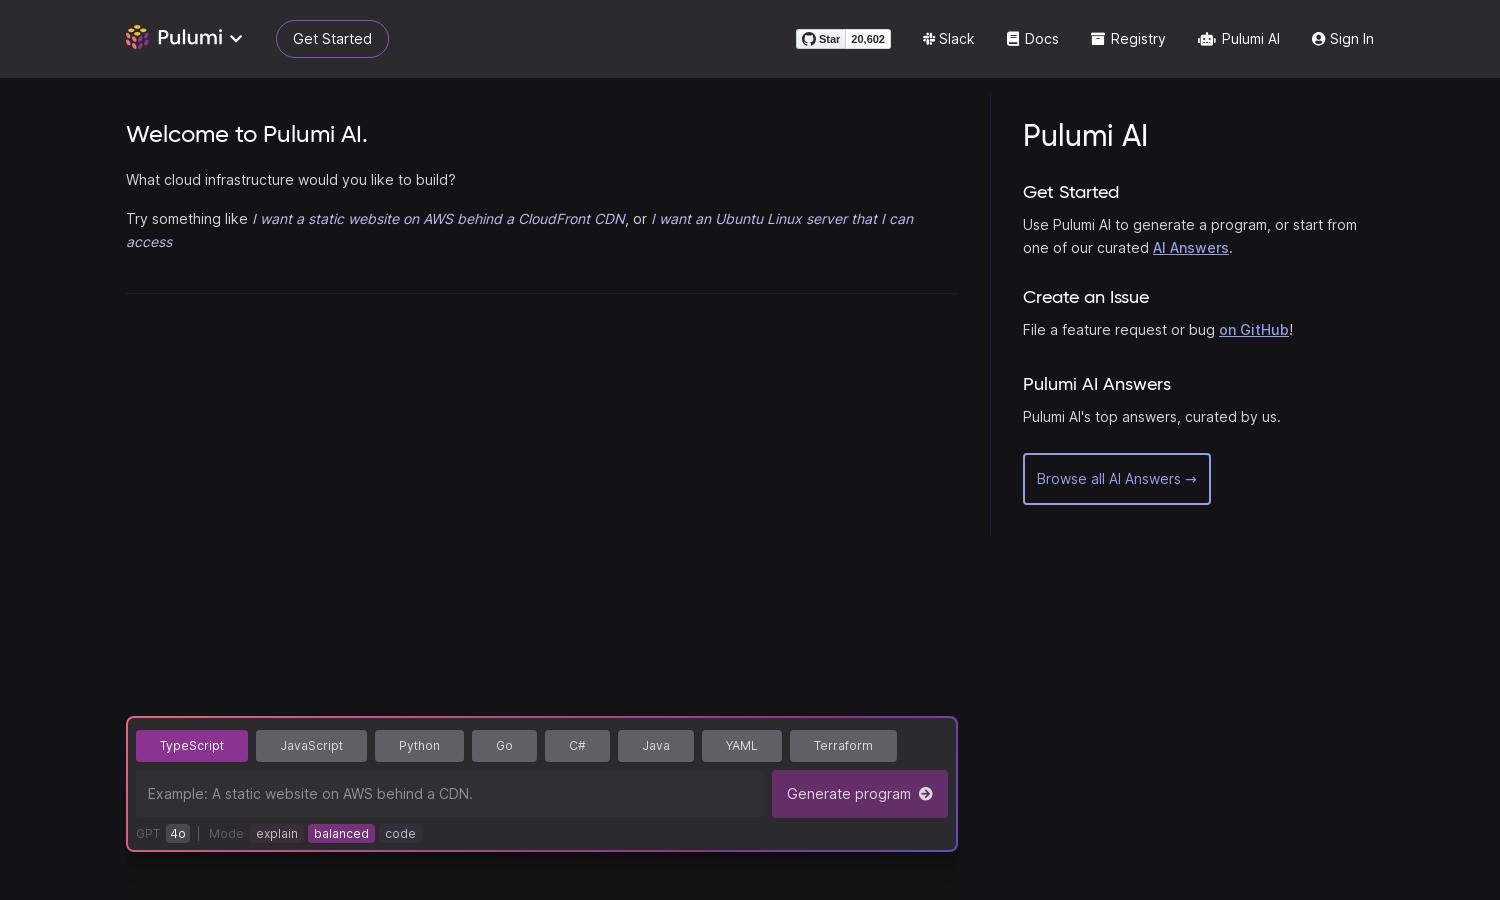1500x900 pixels.
Task: Use the static website CloudFront CDN example
Action: coord(439,219)
